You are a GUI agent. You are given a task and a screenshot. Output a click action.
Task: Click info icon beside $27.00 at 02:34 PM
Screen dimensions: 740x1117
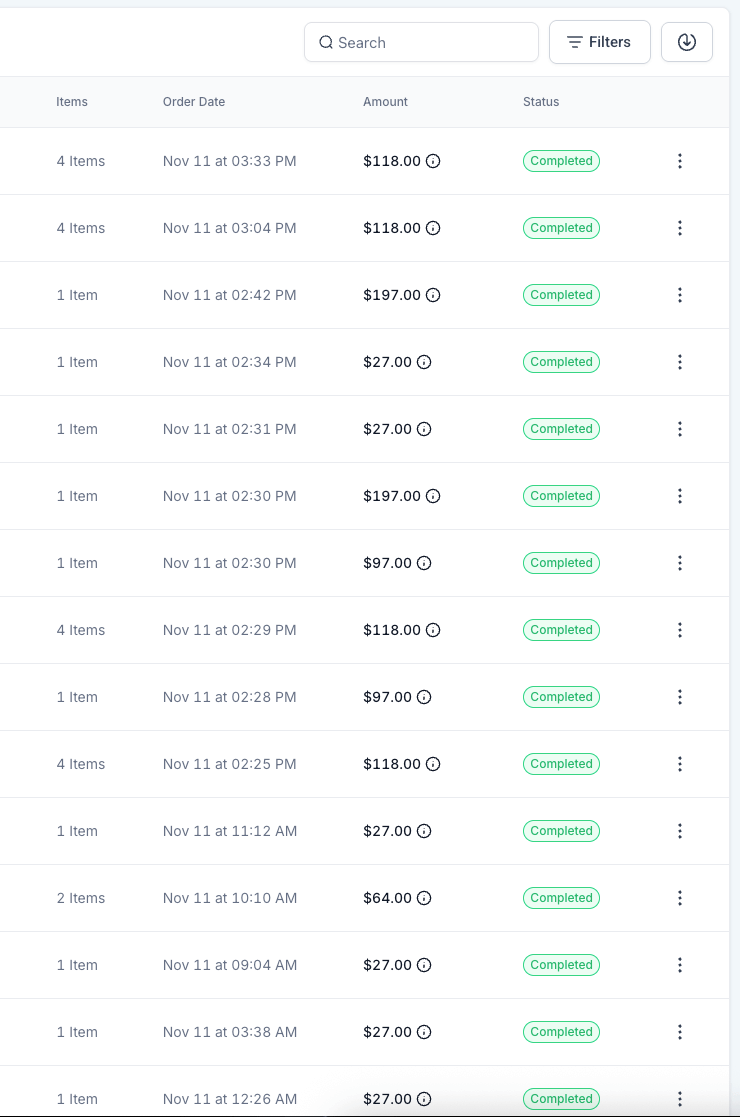424,362
